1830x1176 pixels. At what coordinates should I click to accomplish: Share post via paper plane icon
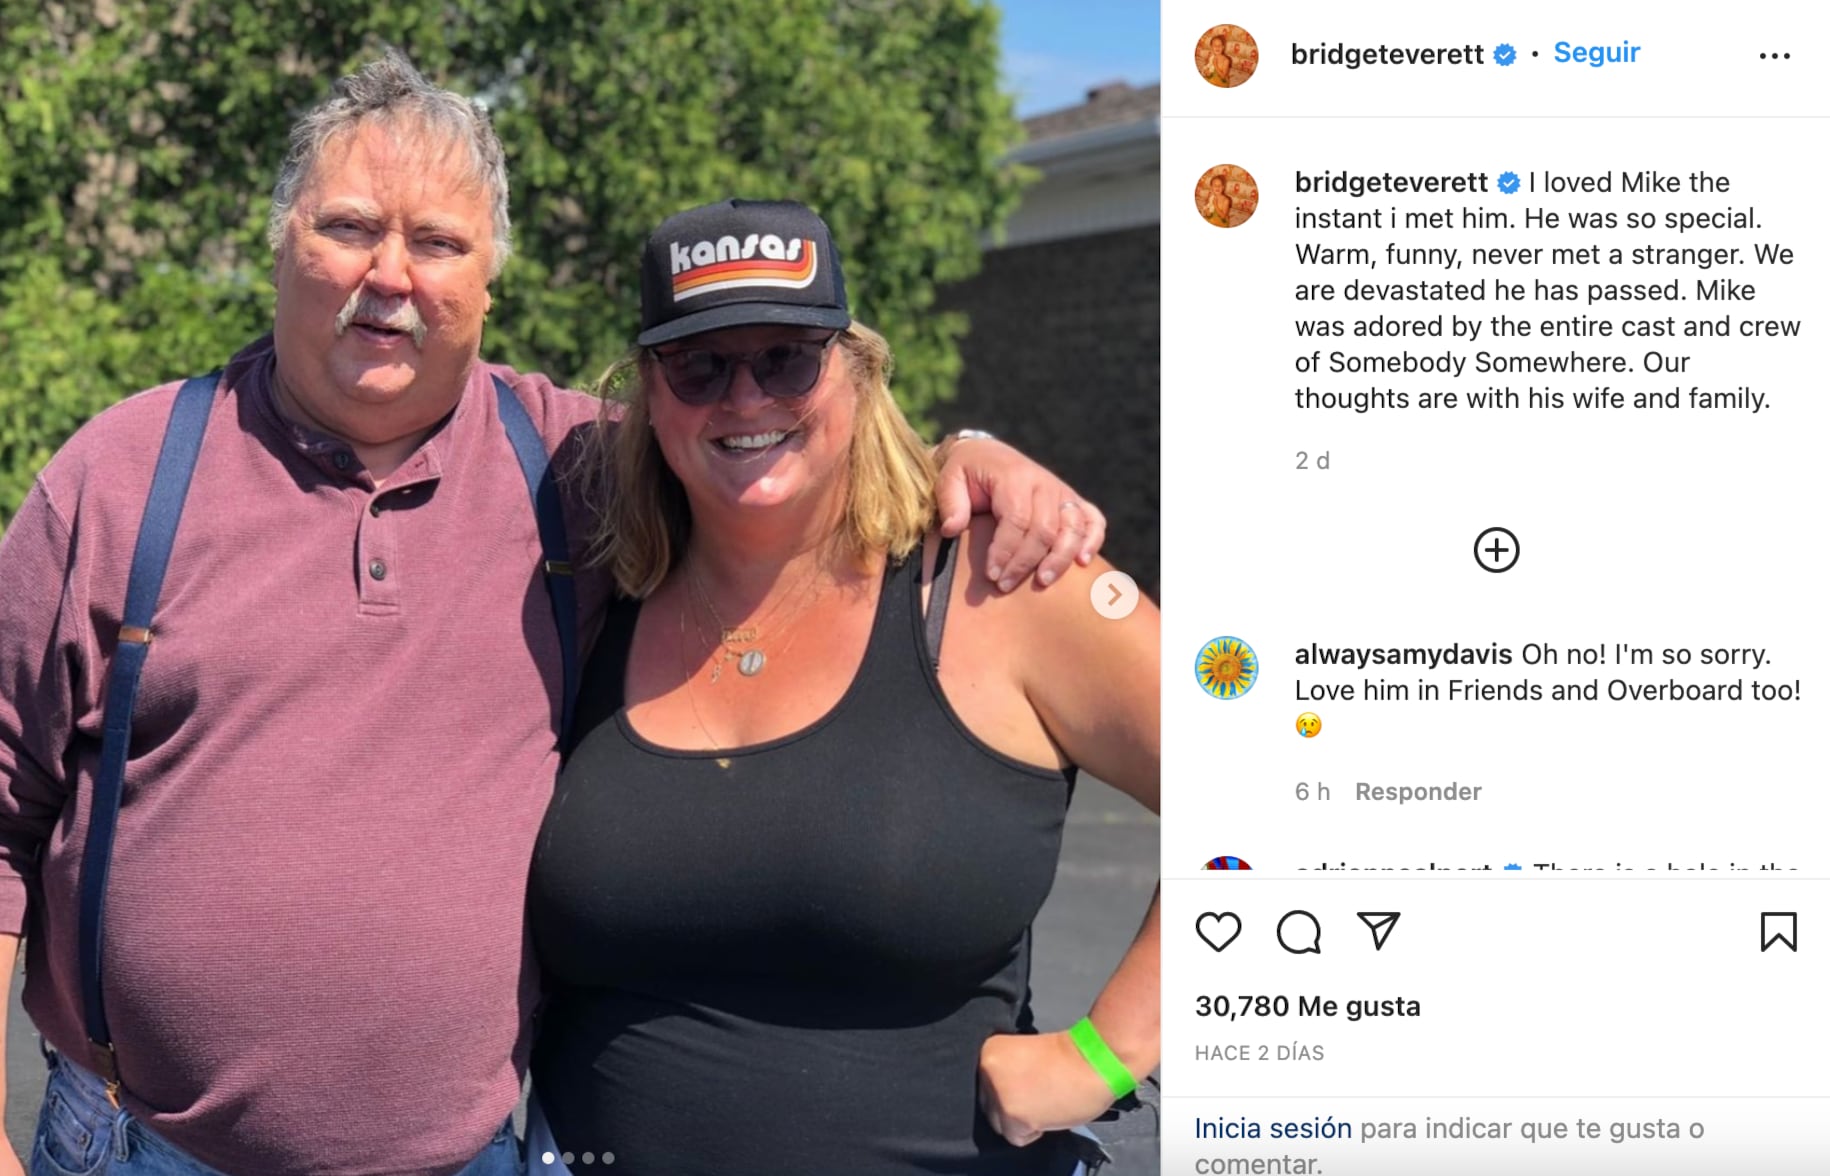[x=1378, y=931]
